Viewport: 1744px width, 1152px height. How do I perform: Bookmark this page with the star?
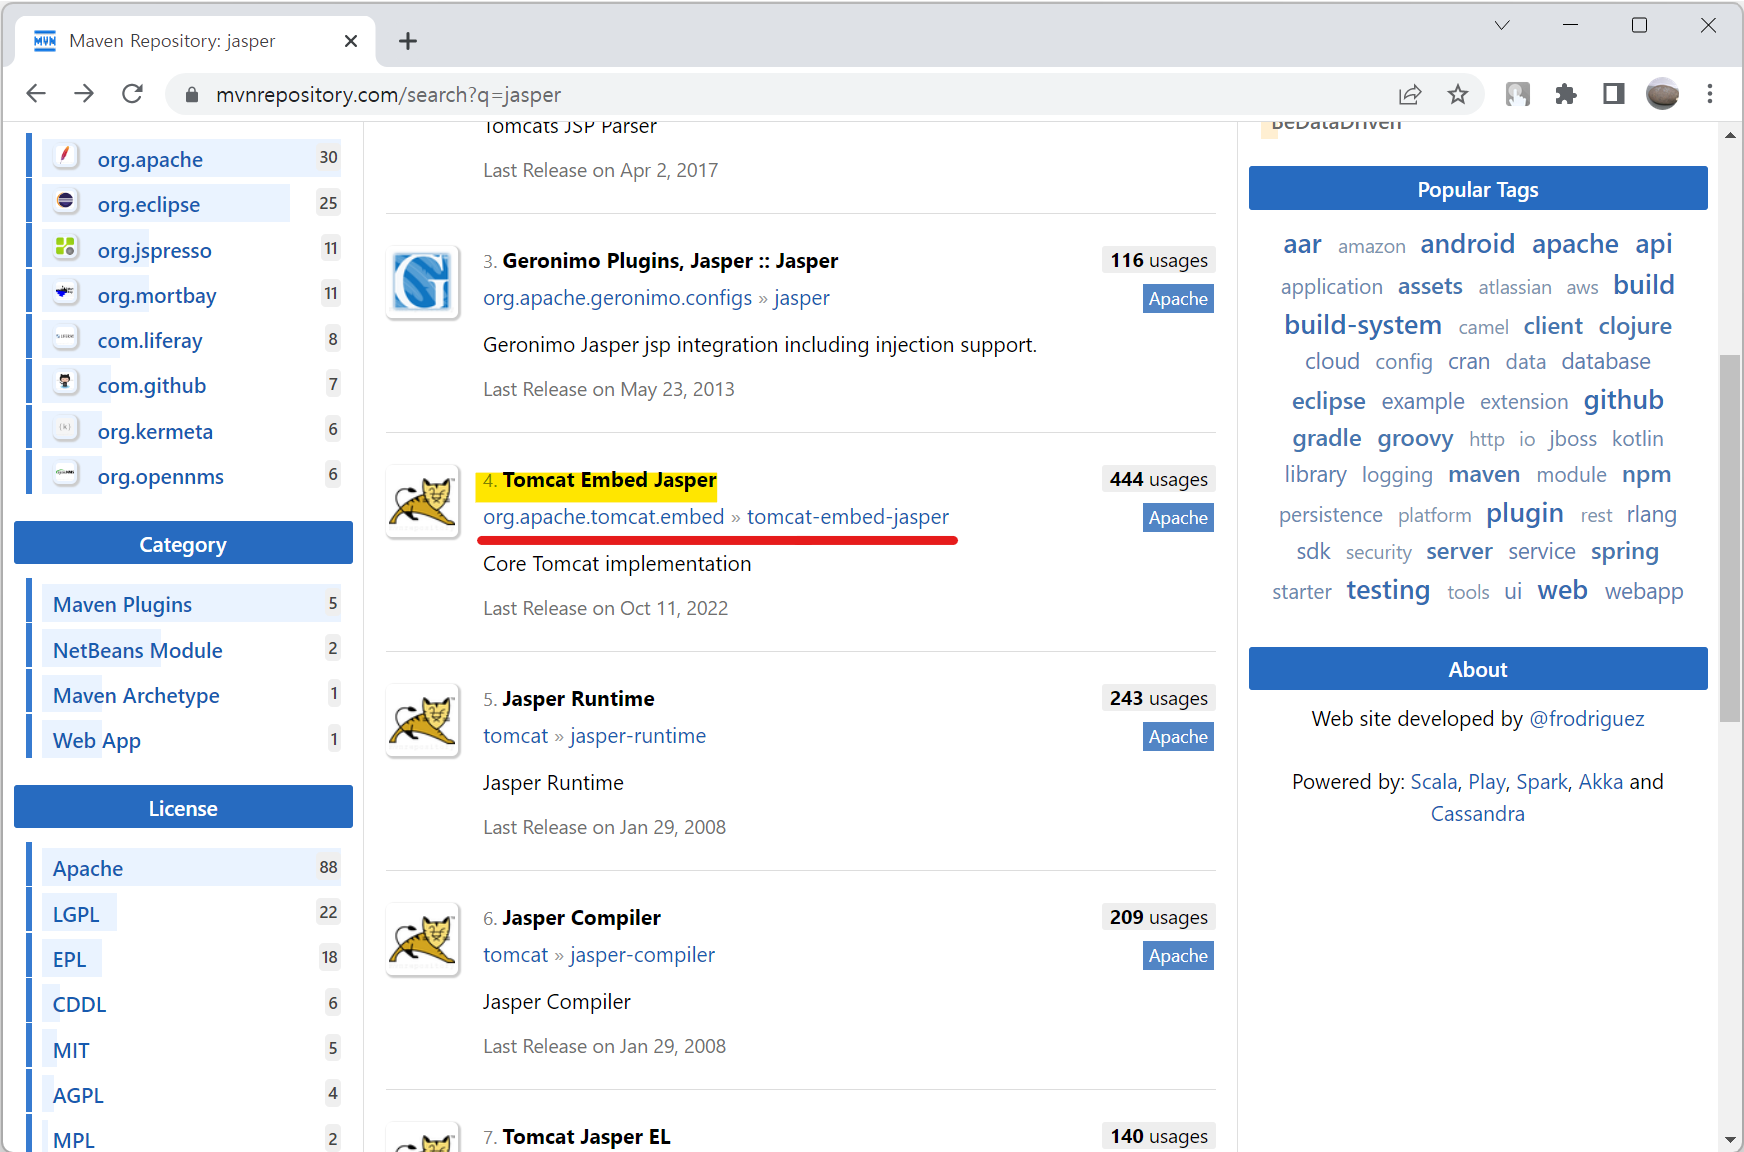1458,94
